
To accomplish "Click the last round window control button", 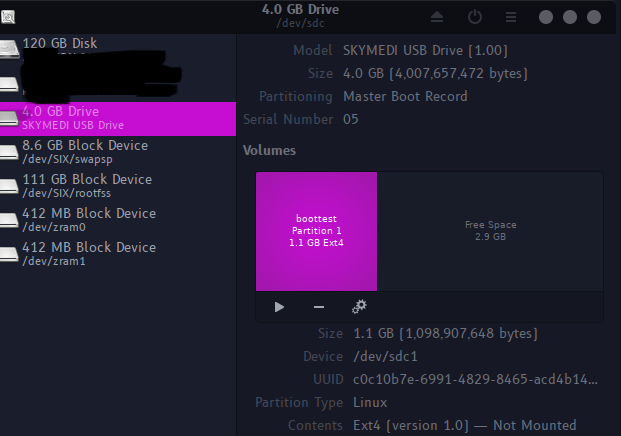I will (594, 17).
